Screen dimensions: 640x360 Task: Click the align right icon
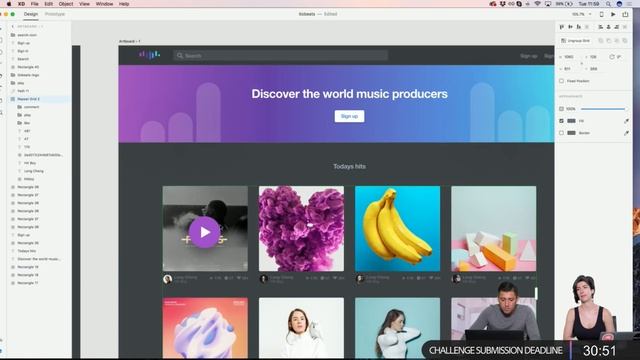point(617,27)
